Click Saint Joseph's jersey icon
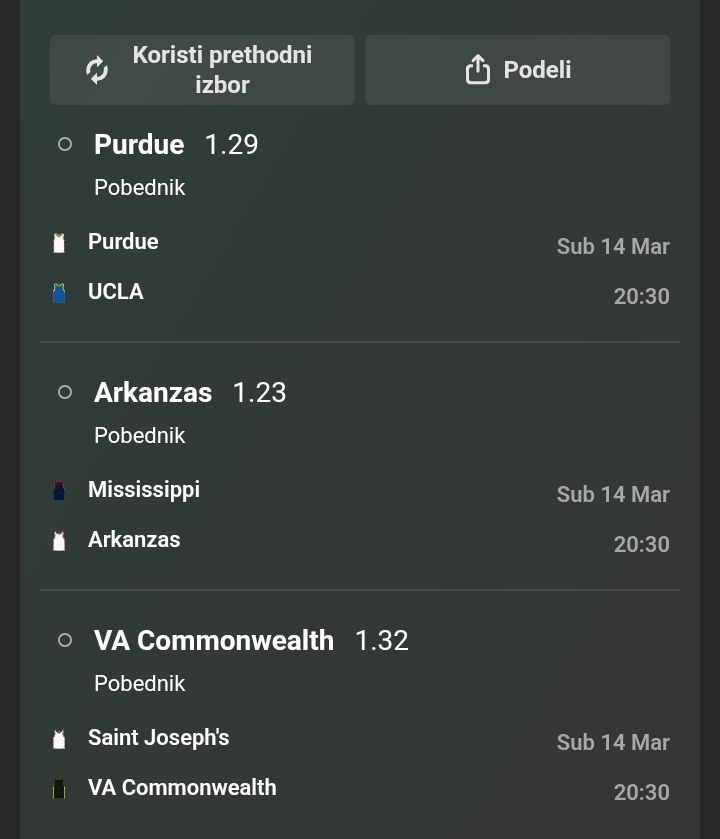The image size is (720, 839). pos(59,739)
